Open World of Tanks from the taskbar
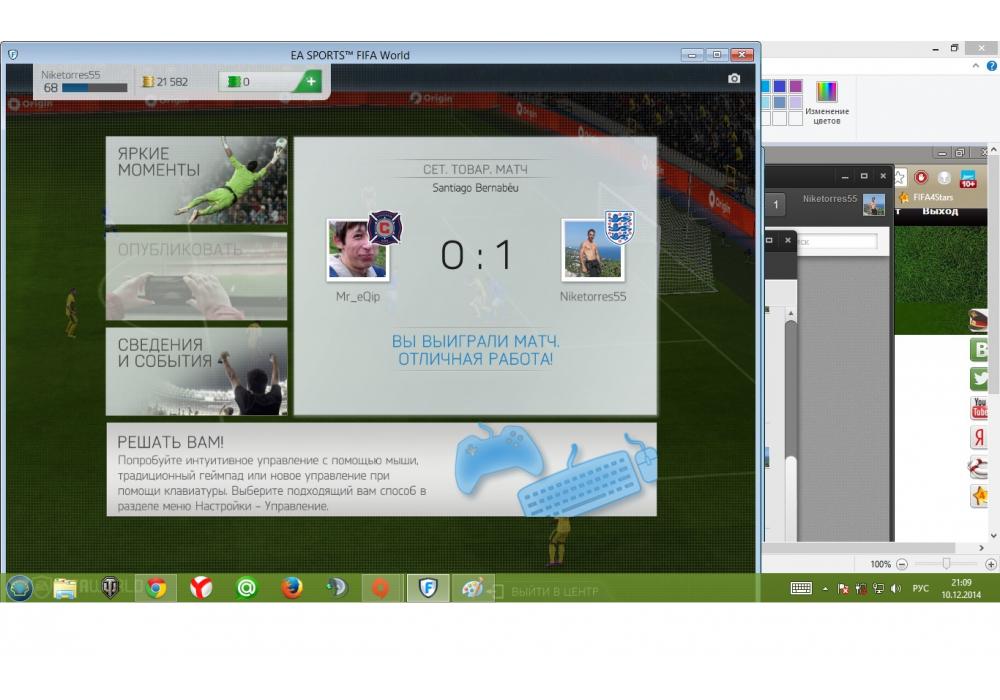Image resolution: width=1000 pixels, height=700 pixels. click(110, 587)
